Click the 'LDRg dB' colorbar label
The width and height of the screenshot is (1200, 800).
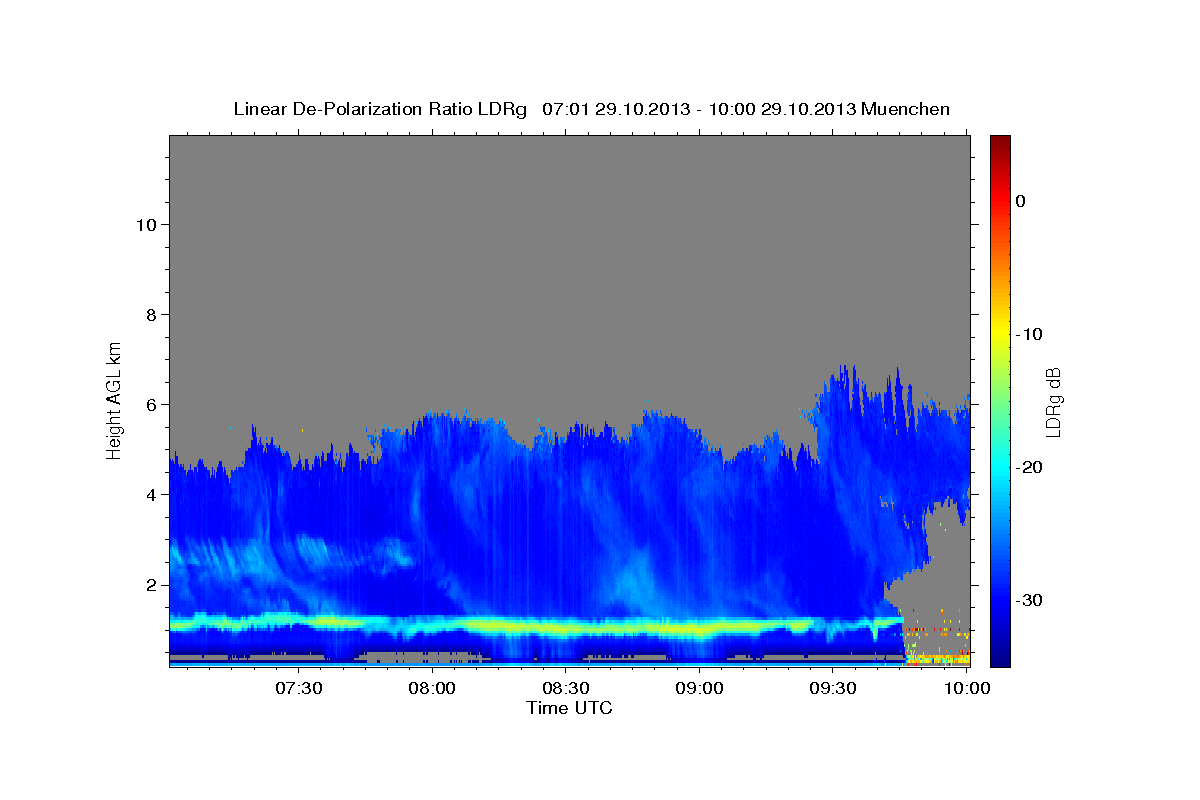tap(1053, 402)
